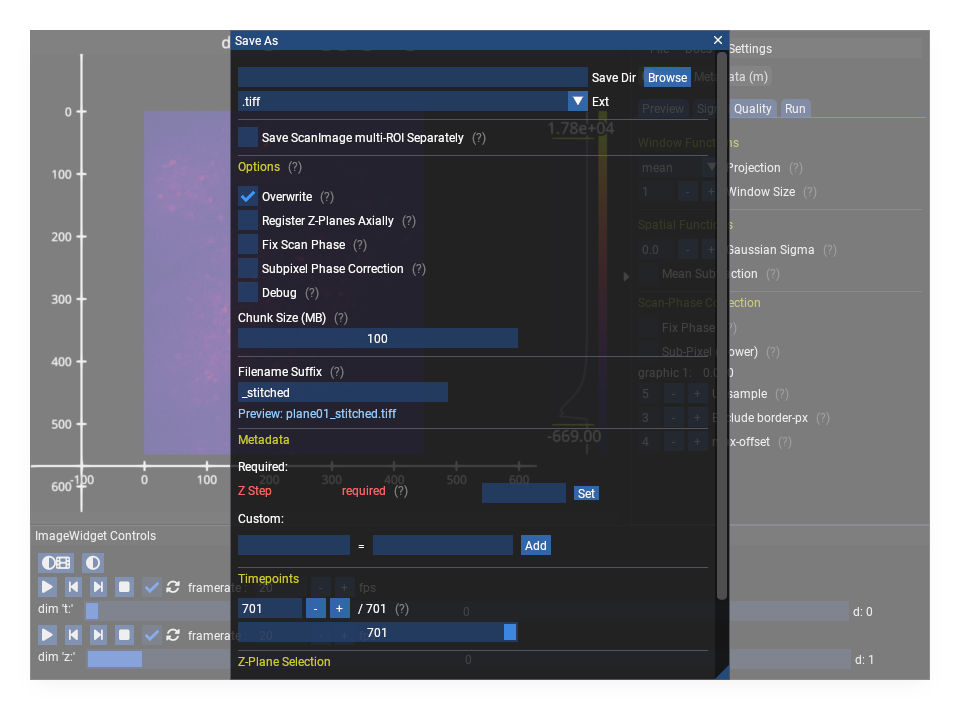Decrease Timepoints value with minus button
Viewport: 960px width, 710px height.
(x=315, y=609)
